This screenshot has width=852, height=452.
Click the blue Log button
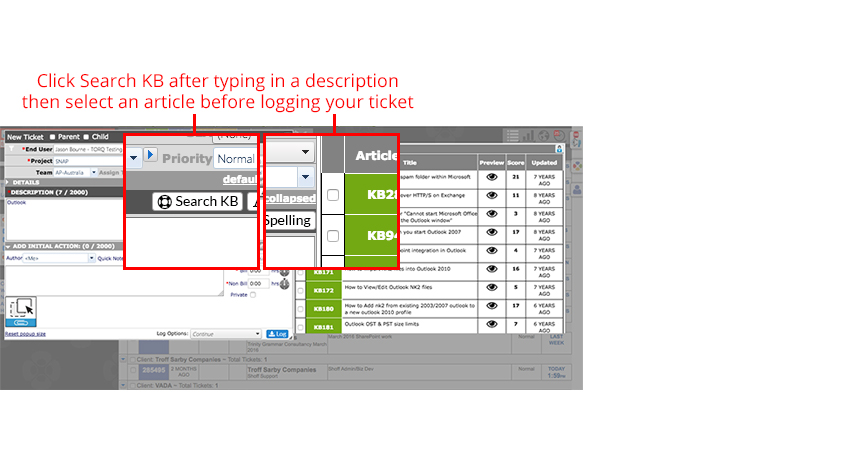point(277,334)
